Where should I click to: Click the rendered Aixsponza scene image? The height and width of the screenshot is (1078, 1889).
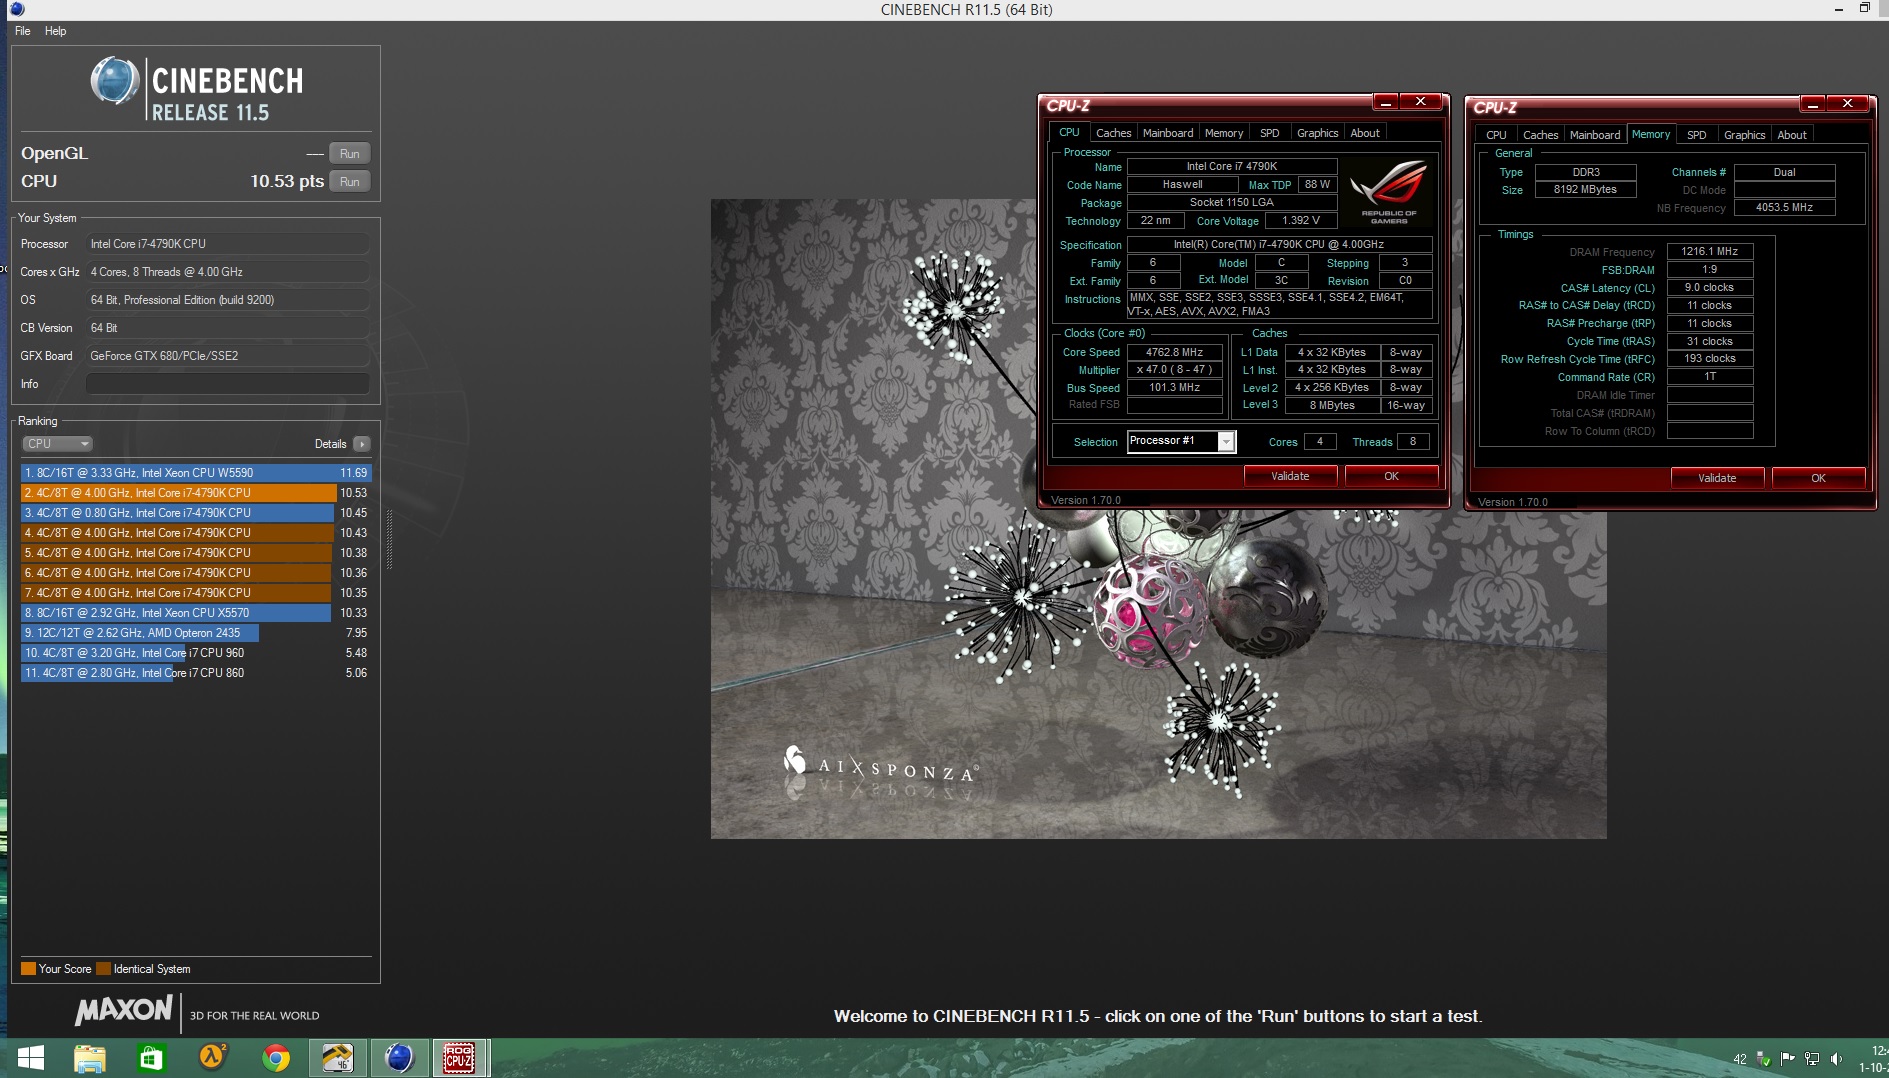point(1158,518)
